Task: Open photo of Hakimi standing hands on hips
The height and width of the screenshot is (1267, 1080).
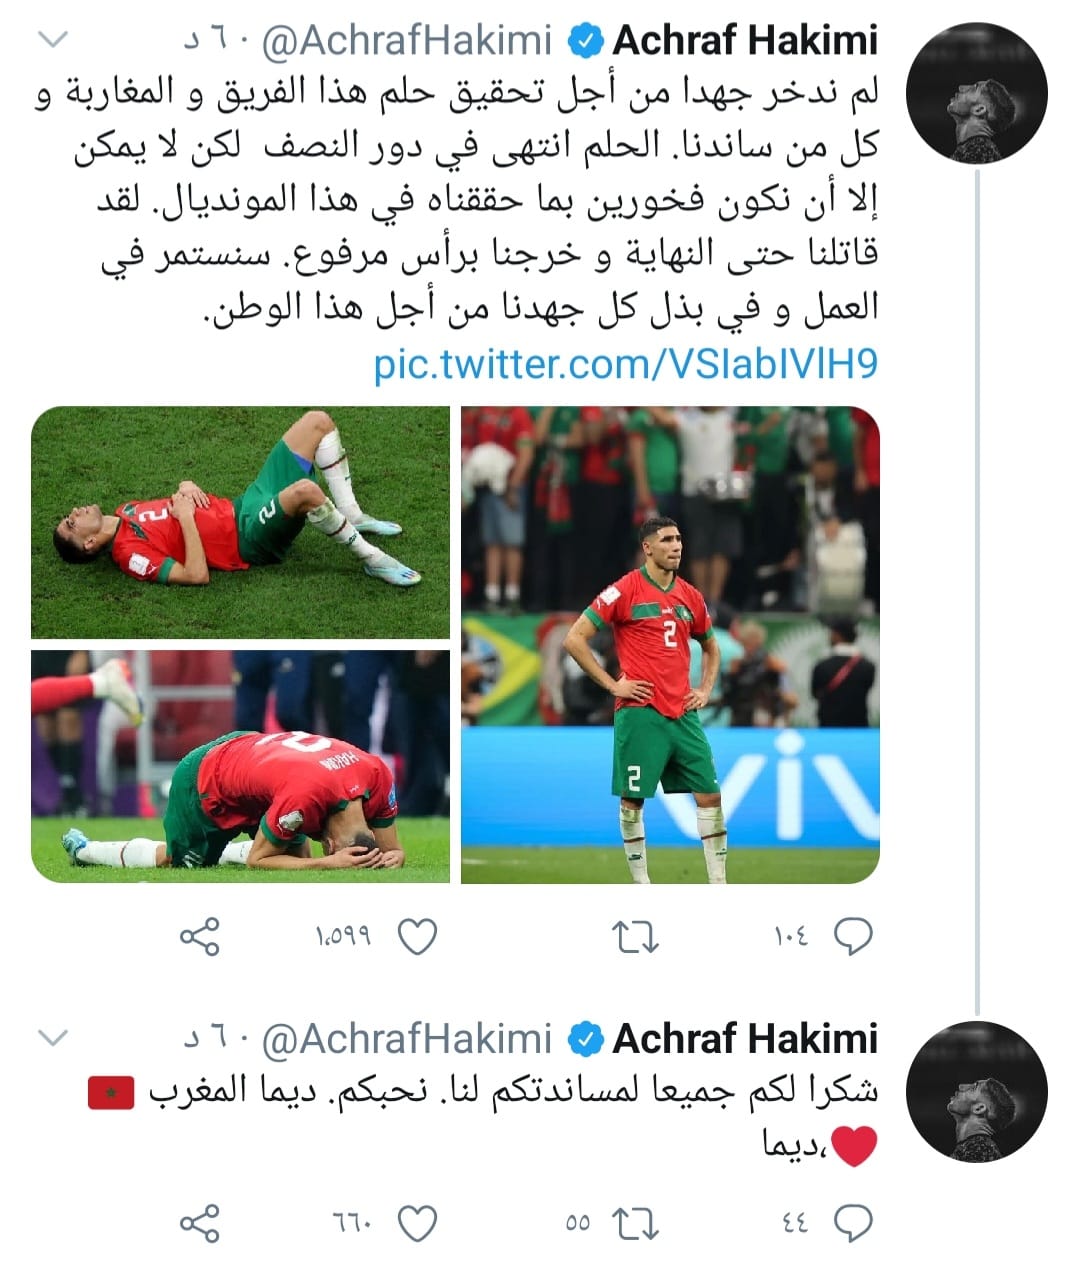Action: (670, 644)
